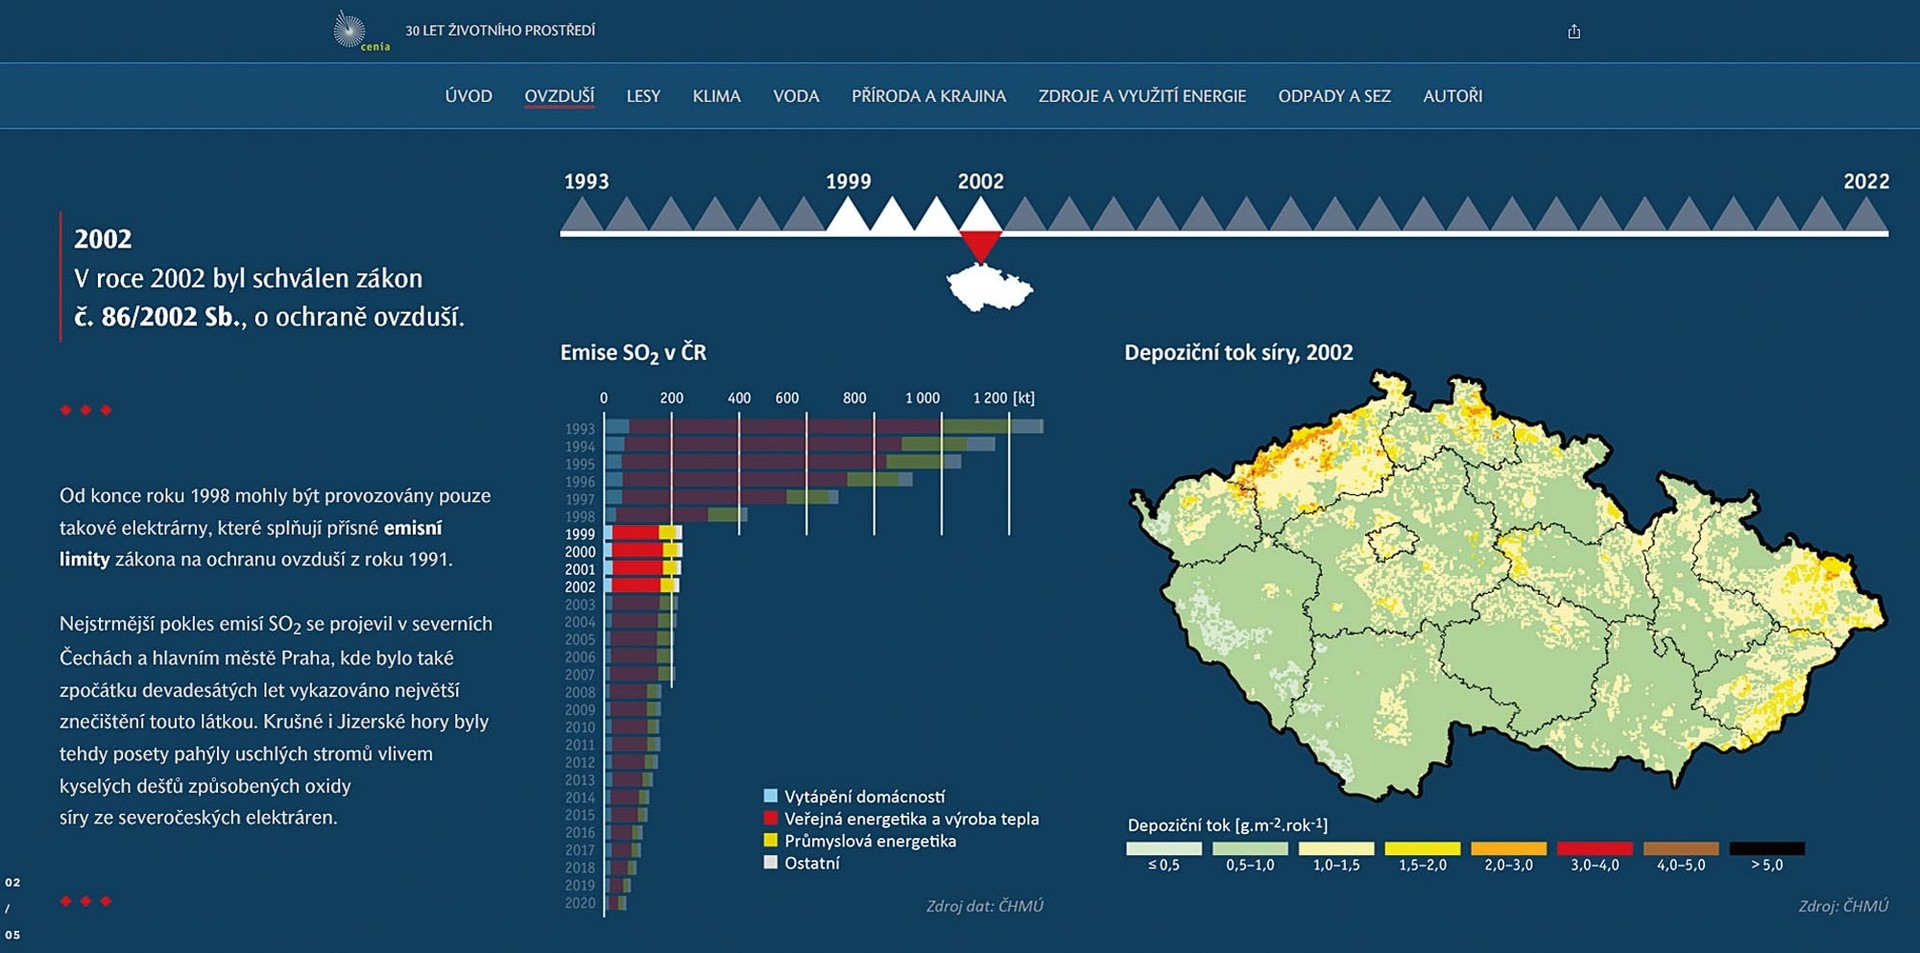Go to the Voda section
This screenshot has height=953, width=1920.
795,96
